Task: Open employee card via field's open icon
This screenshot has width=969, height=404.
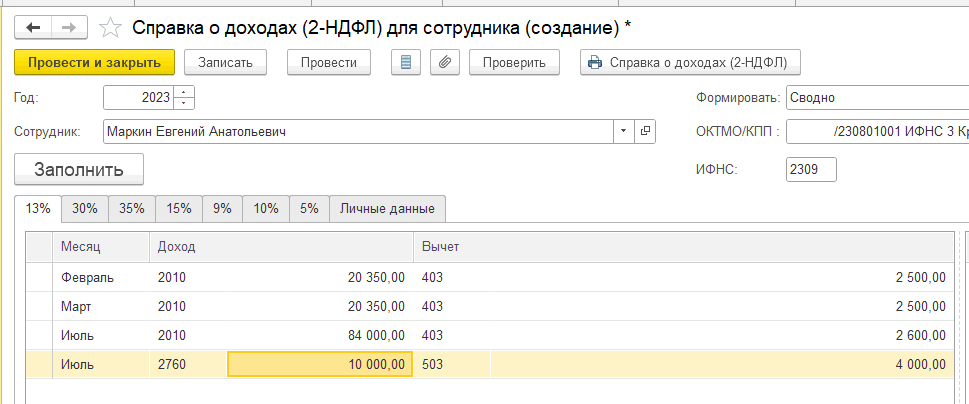Action: (645, 131)
